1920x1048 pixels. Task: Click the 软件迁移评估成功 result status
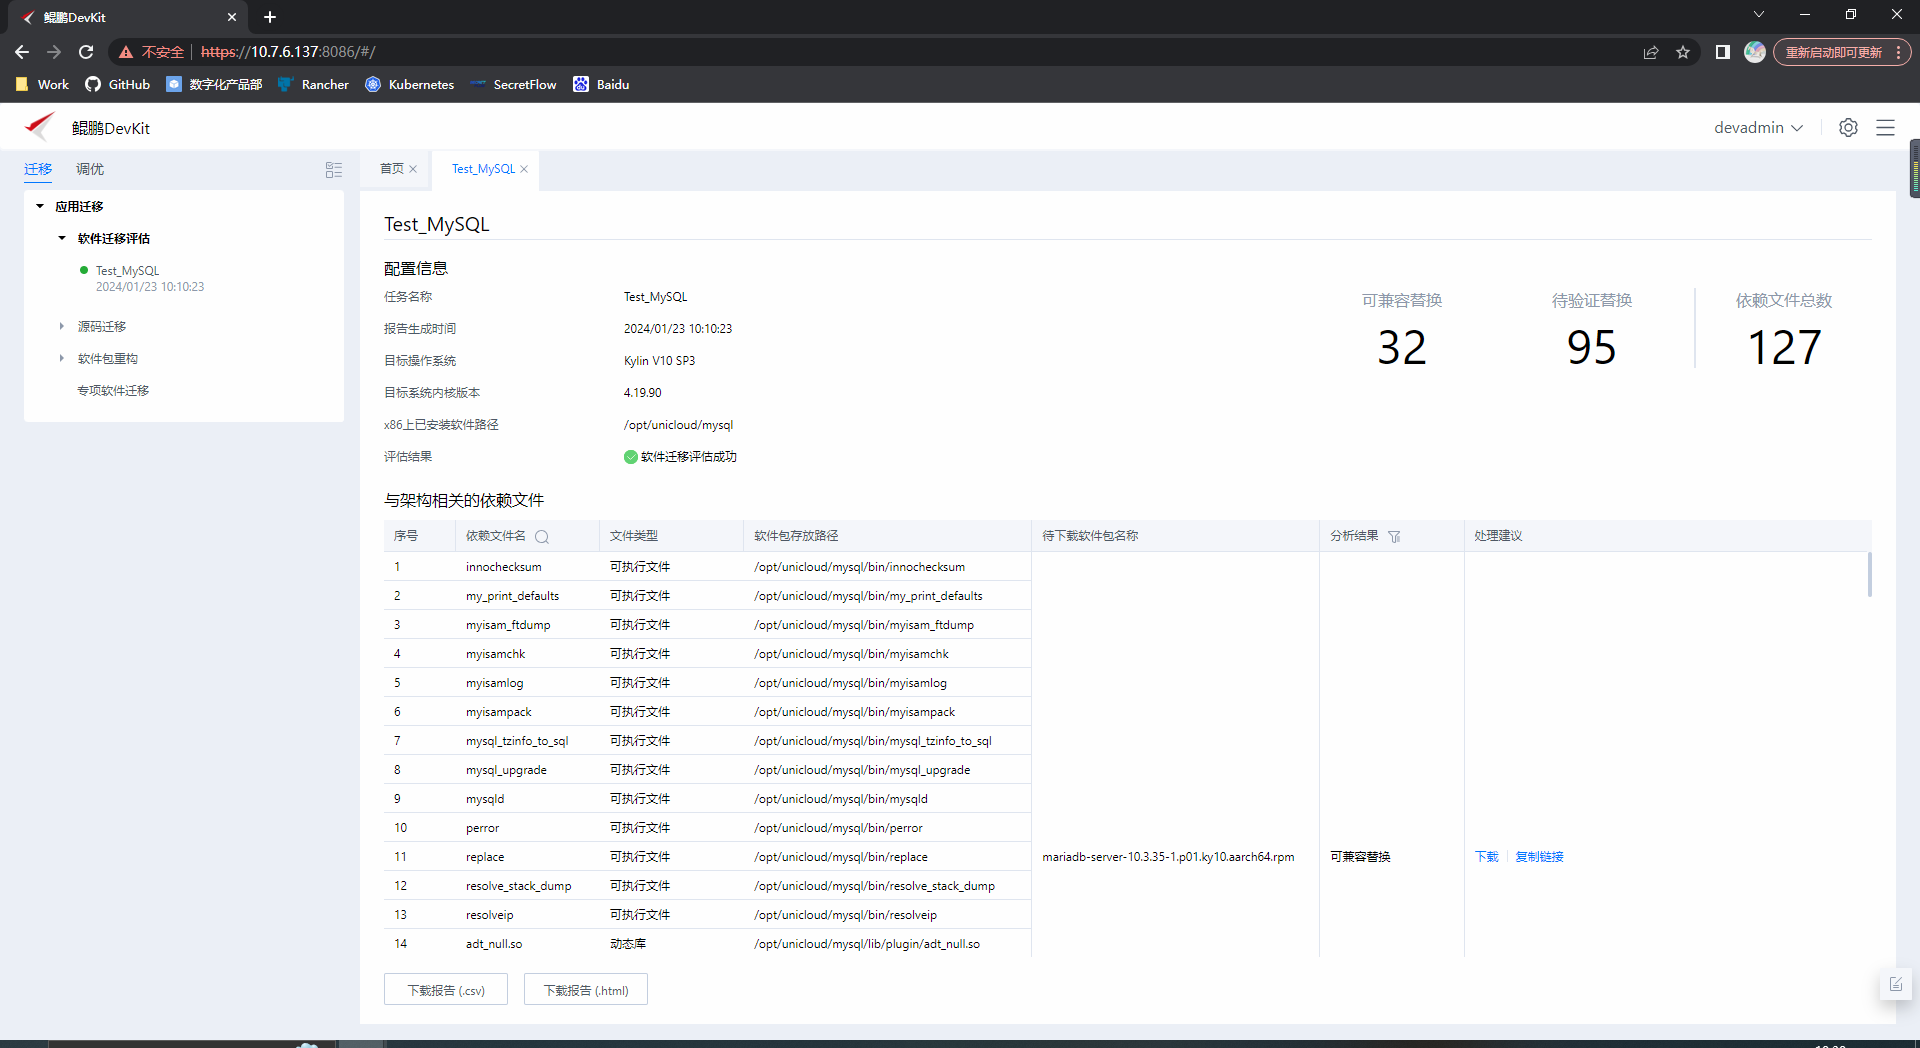pos(680,457)
